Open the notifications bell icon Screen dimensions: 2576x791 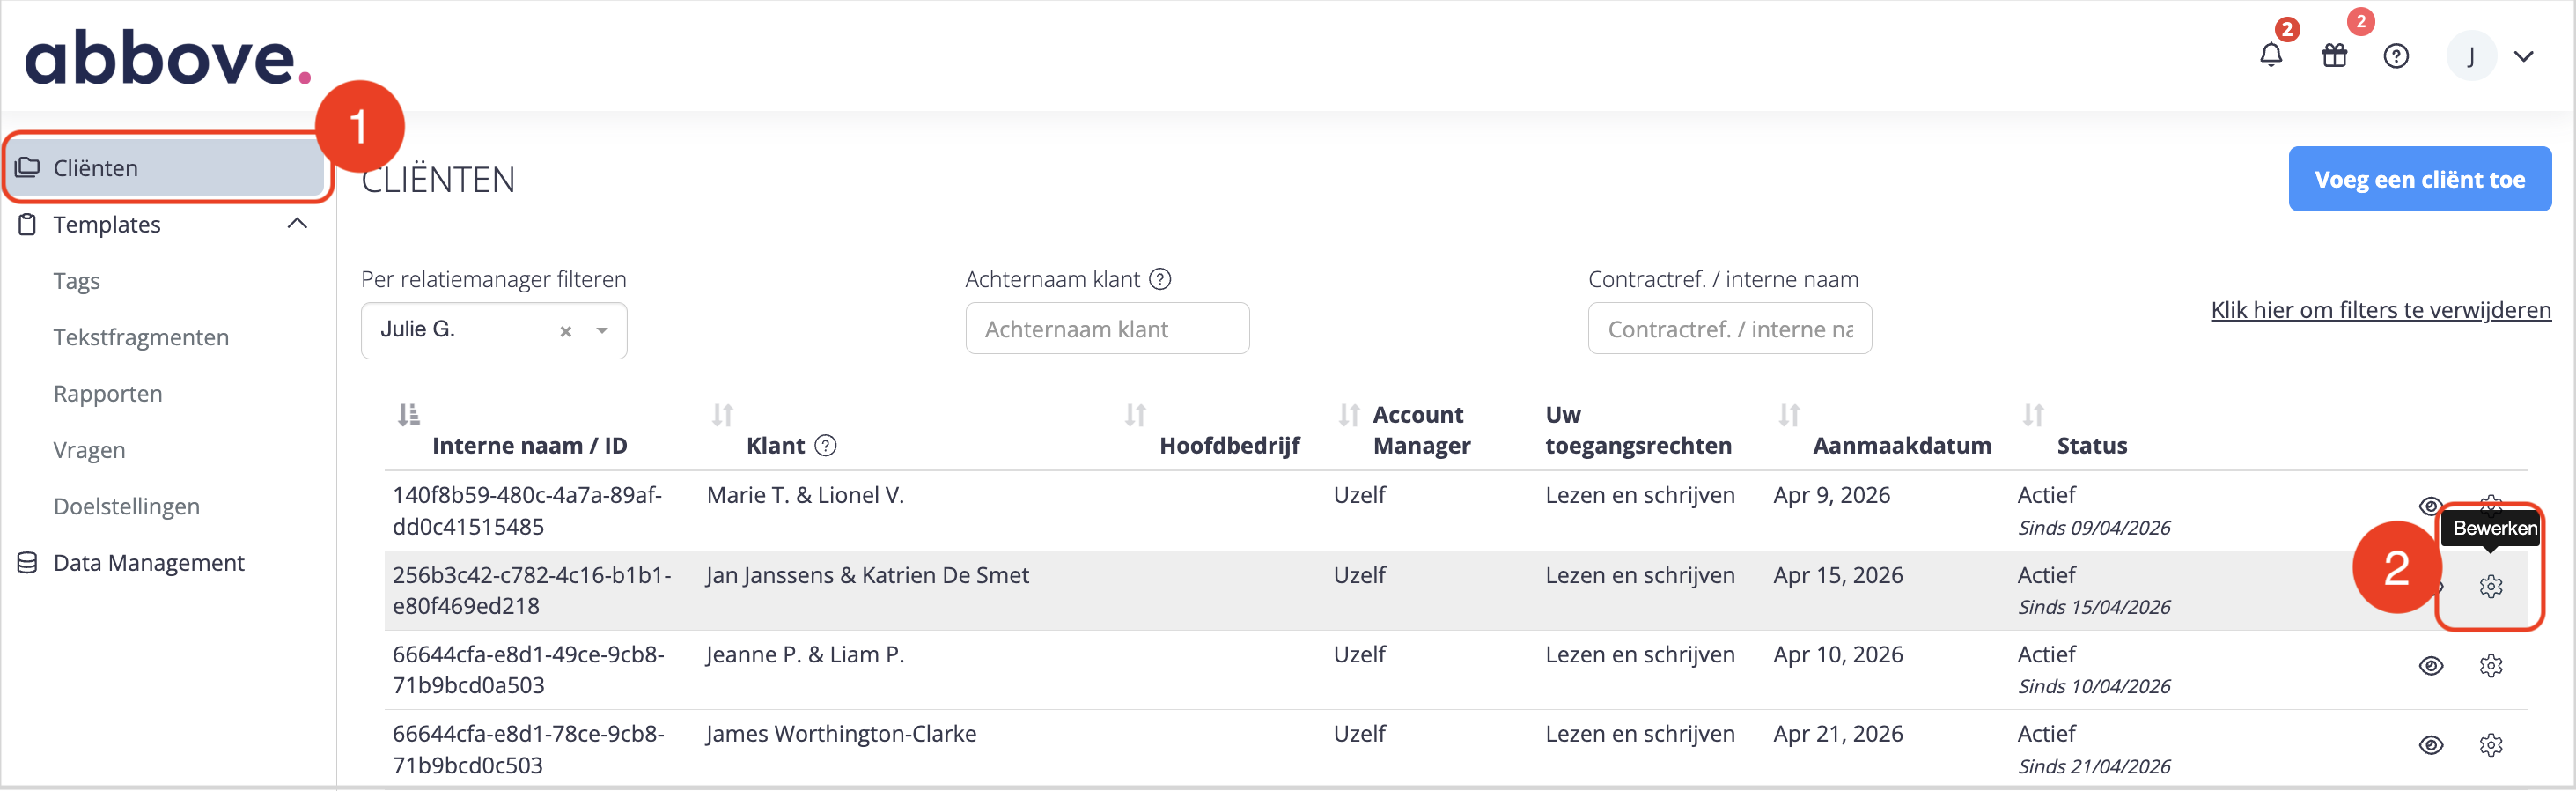2271,56
